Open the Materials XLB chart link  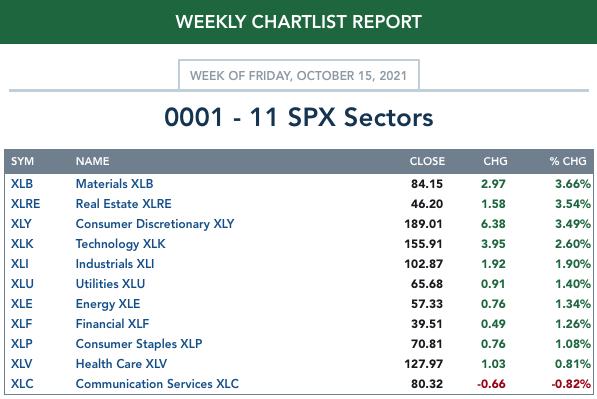[x=114, y=184]
